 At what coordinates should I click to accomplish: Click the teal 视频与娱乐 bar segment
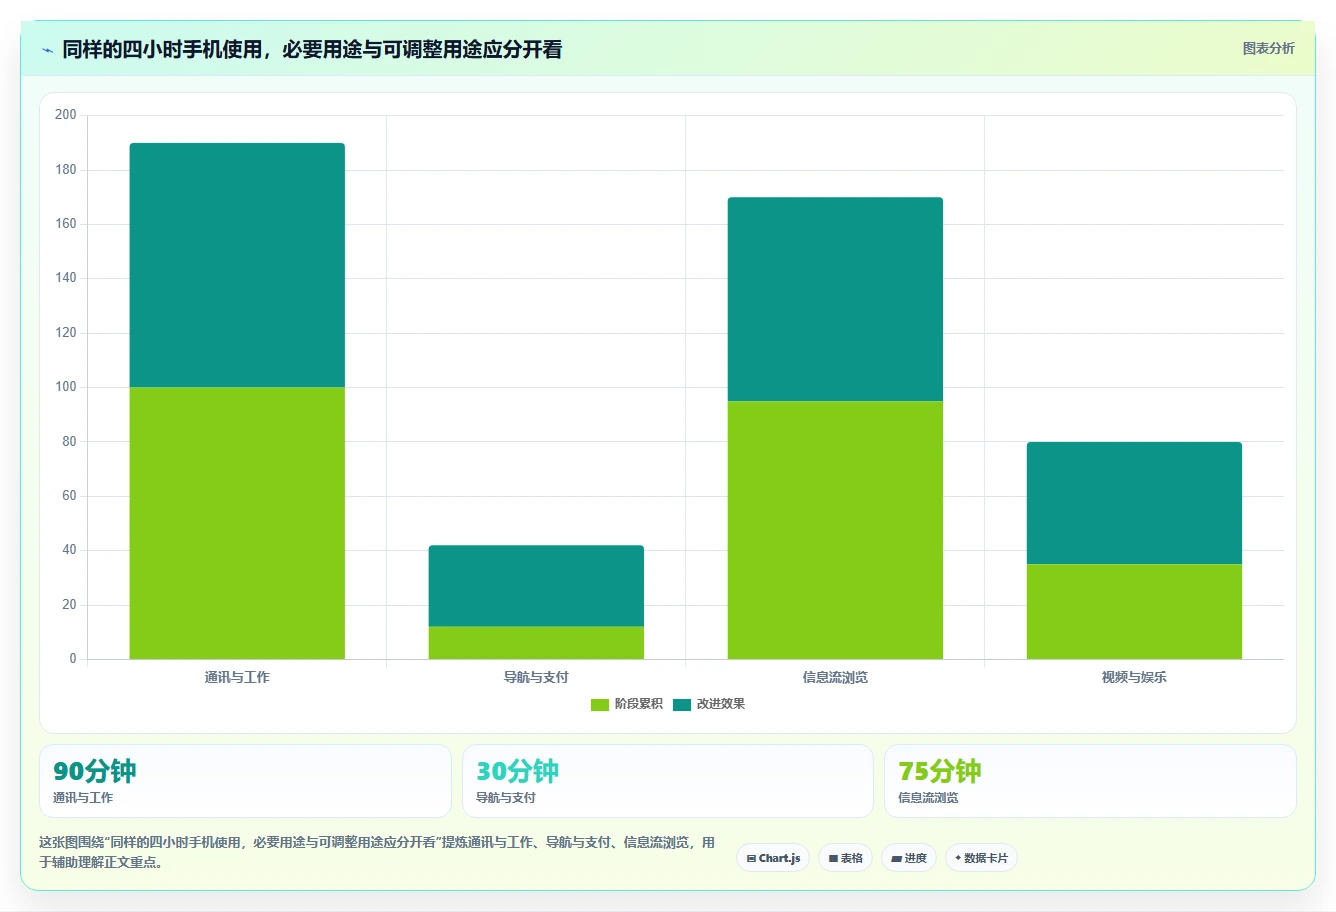click(1134, 503)
